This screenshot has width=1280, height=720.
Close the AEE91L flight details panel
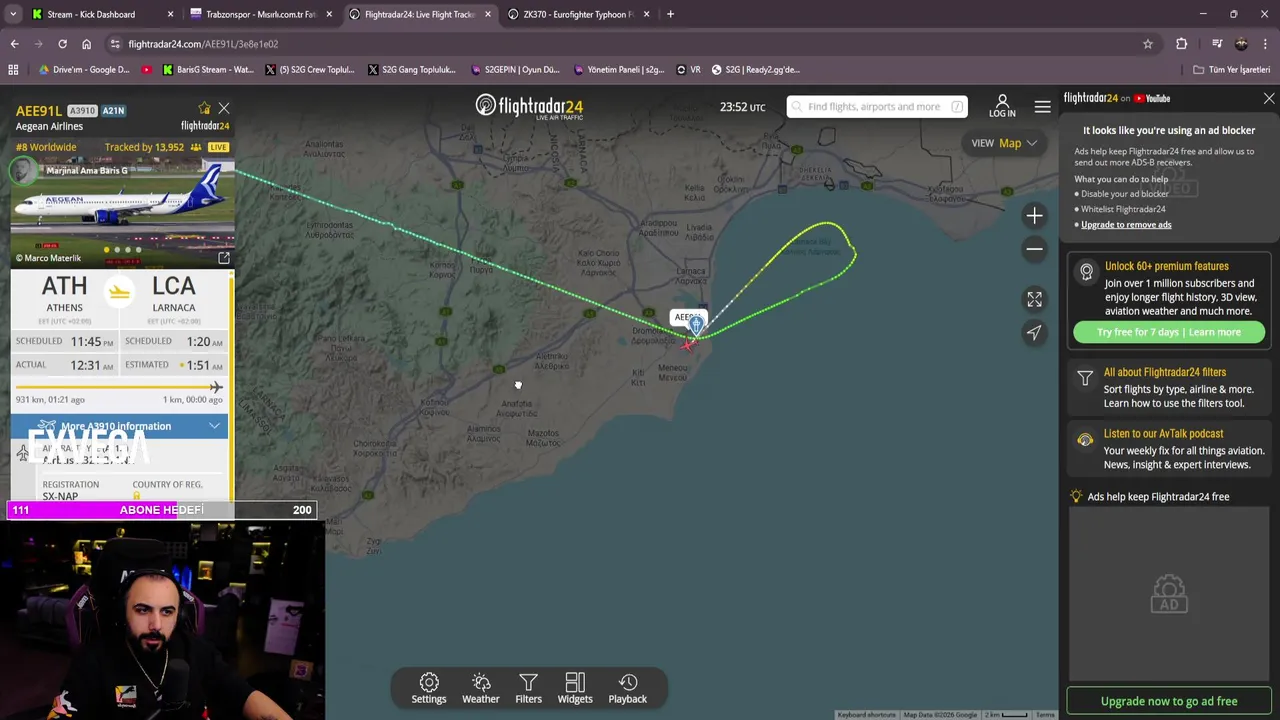[x=224, y=108]
